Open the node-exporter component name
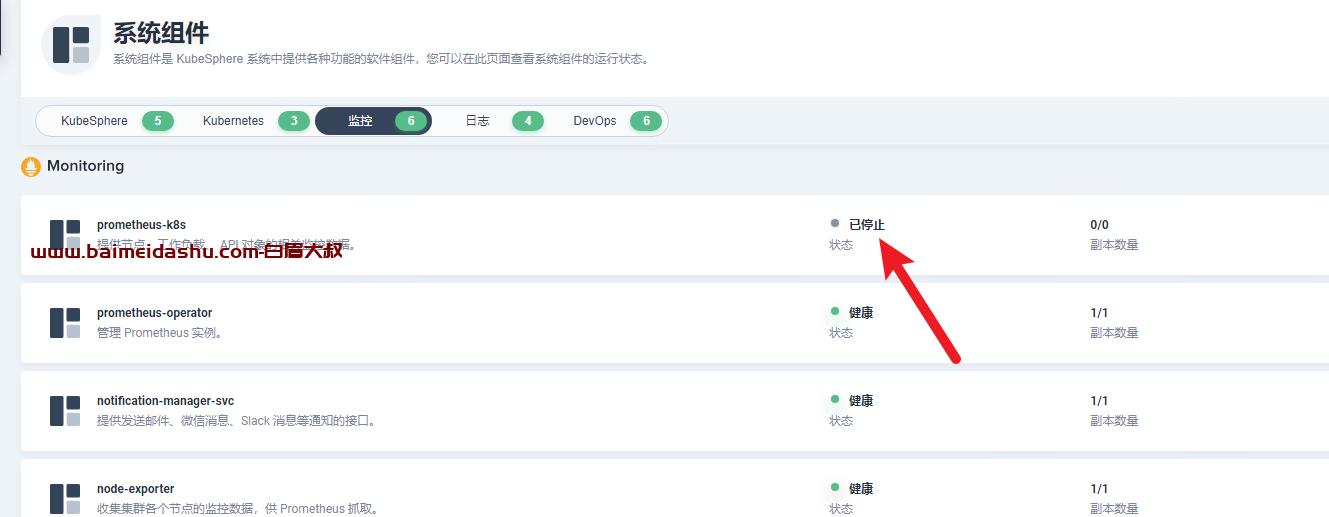The image size is (1329, 517). tap(135, 489)
